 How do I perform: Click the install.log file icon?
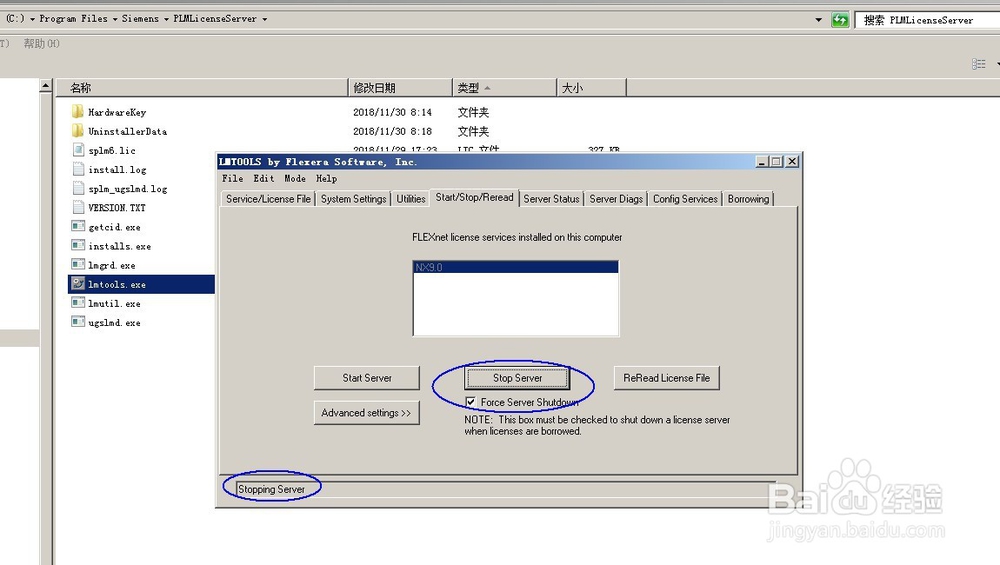click(78, 170)
